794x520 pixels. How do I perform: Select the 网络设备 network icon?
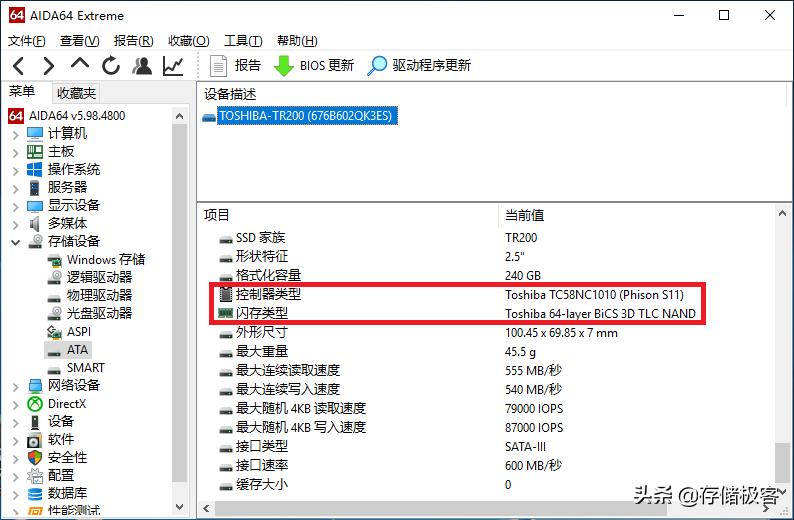[x=35, y=385]
